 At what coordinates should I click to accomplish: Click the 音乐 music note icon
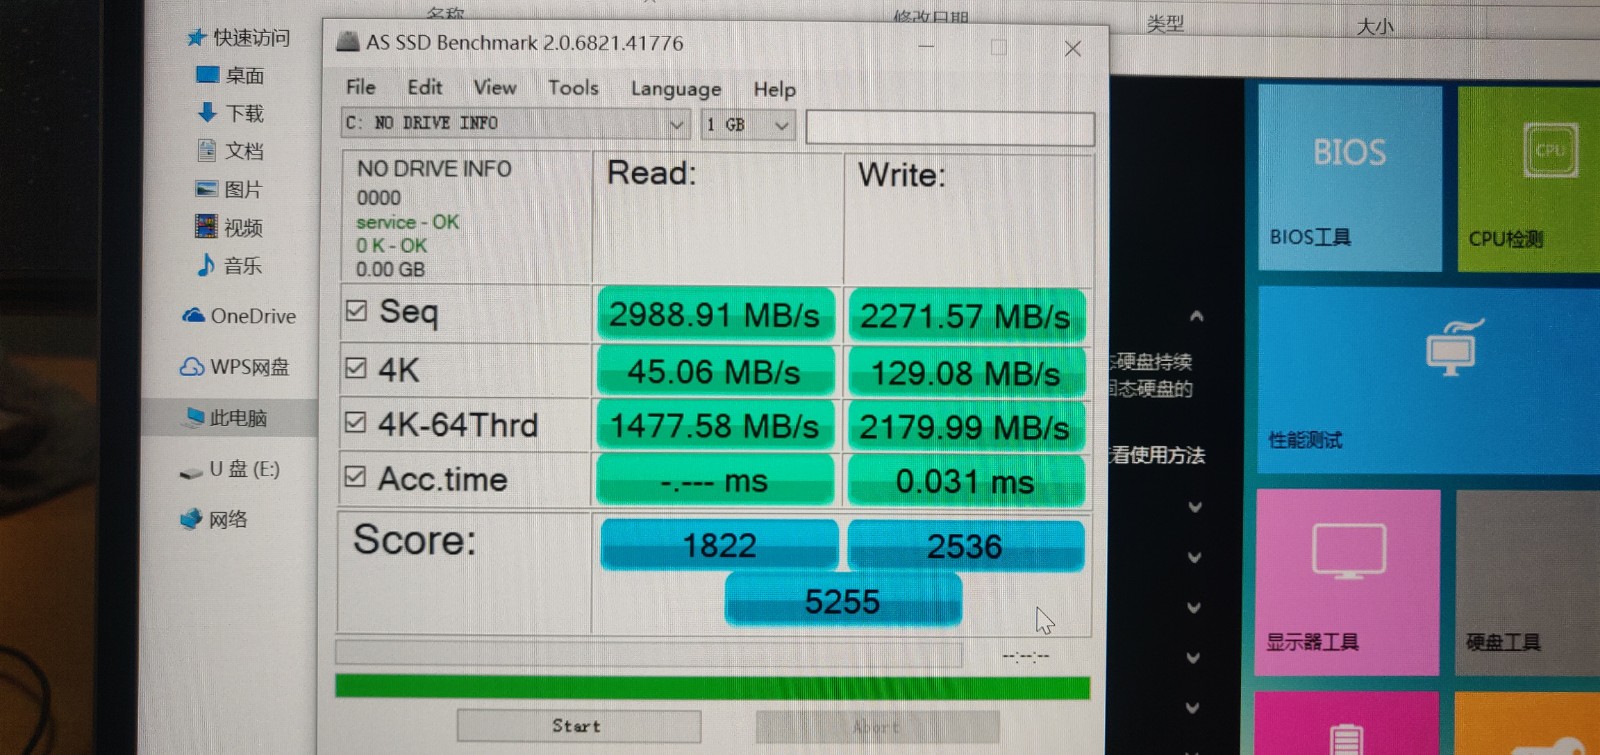(x=206, y=264)
